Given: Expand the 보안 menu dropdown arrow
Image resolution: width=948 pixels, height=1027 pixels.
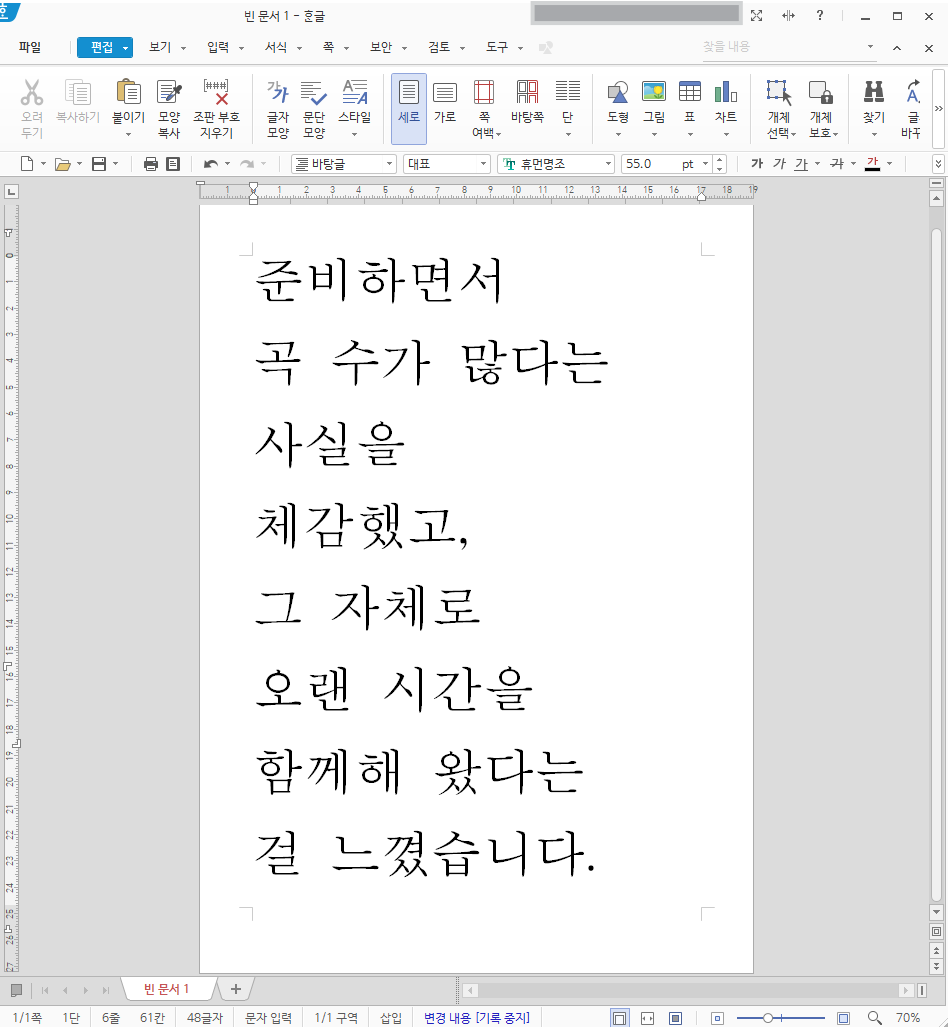Looking at the screenshot, I should (x=402, y=47).
